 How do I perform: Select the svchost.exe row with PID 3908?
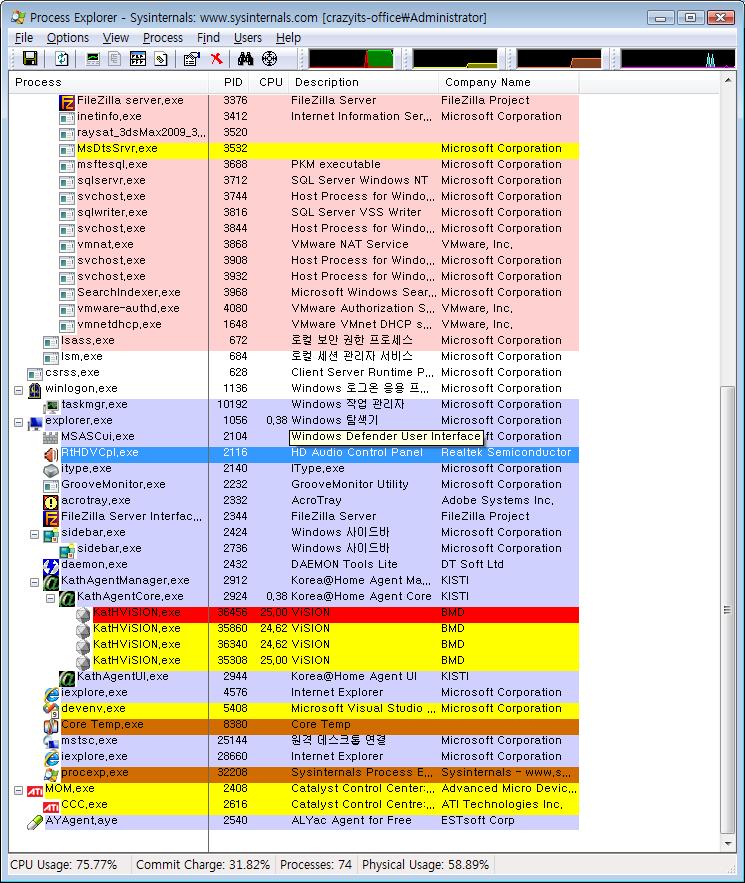pos(327,262)
